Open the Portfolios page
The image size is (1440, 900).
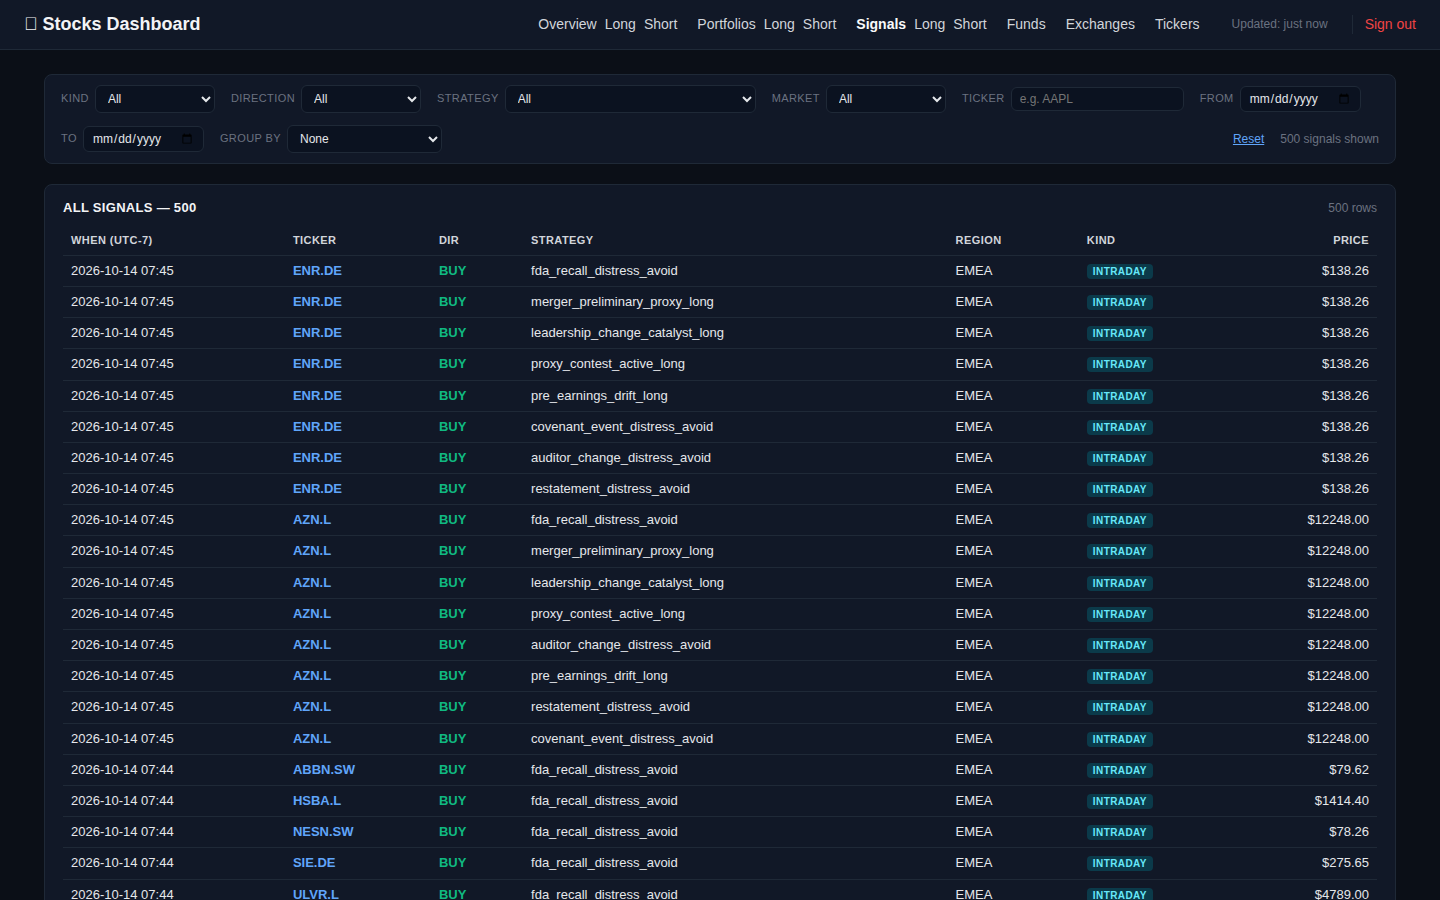tap(726, 24)
